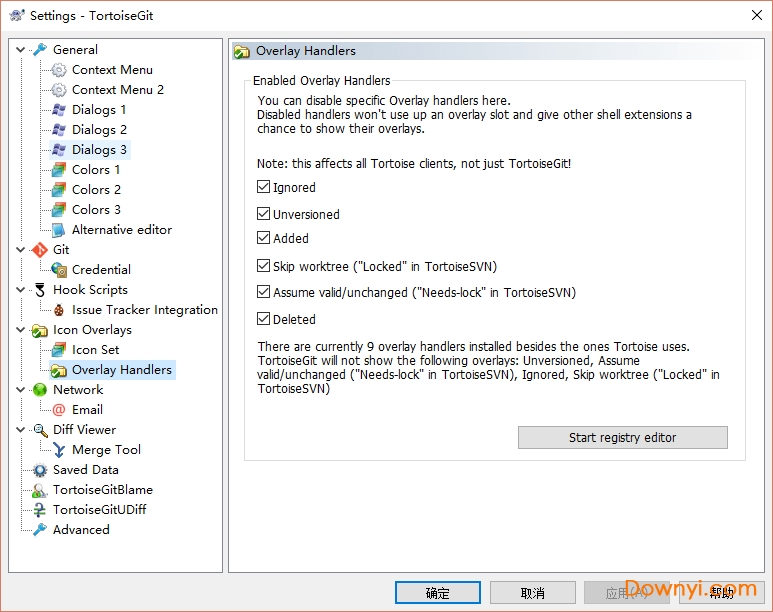Click the Email at-sign icon

(x=59, y=410)
